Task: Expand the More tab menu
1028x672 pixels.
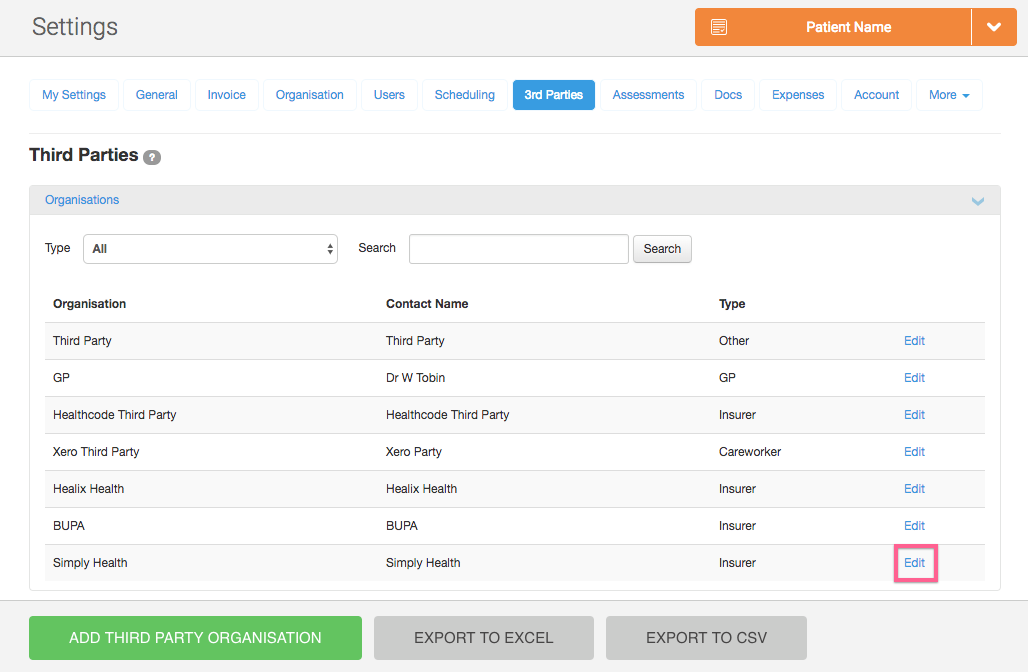Action: [948, 95]
